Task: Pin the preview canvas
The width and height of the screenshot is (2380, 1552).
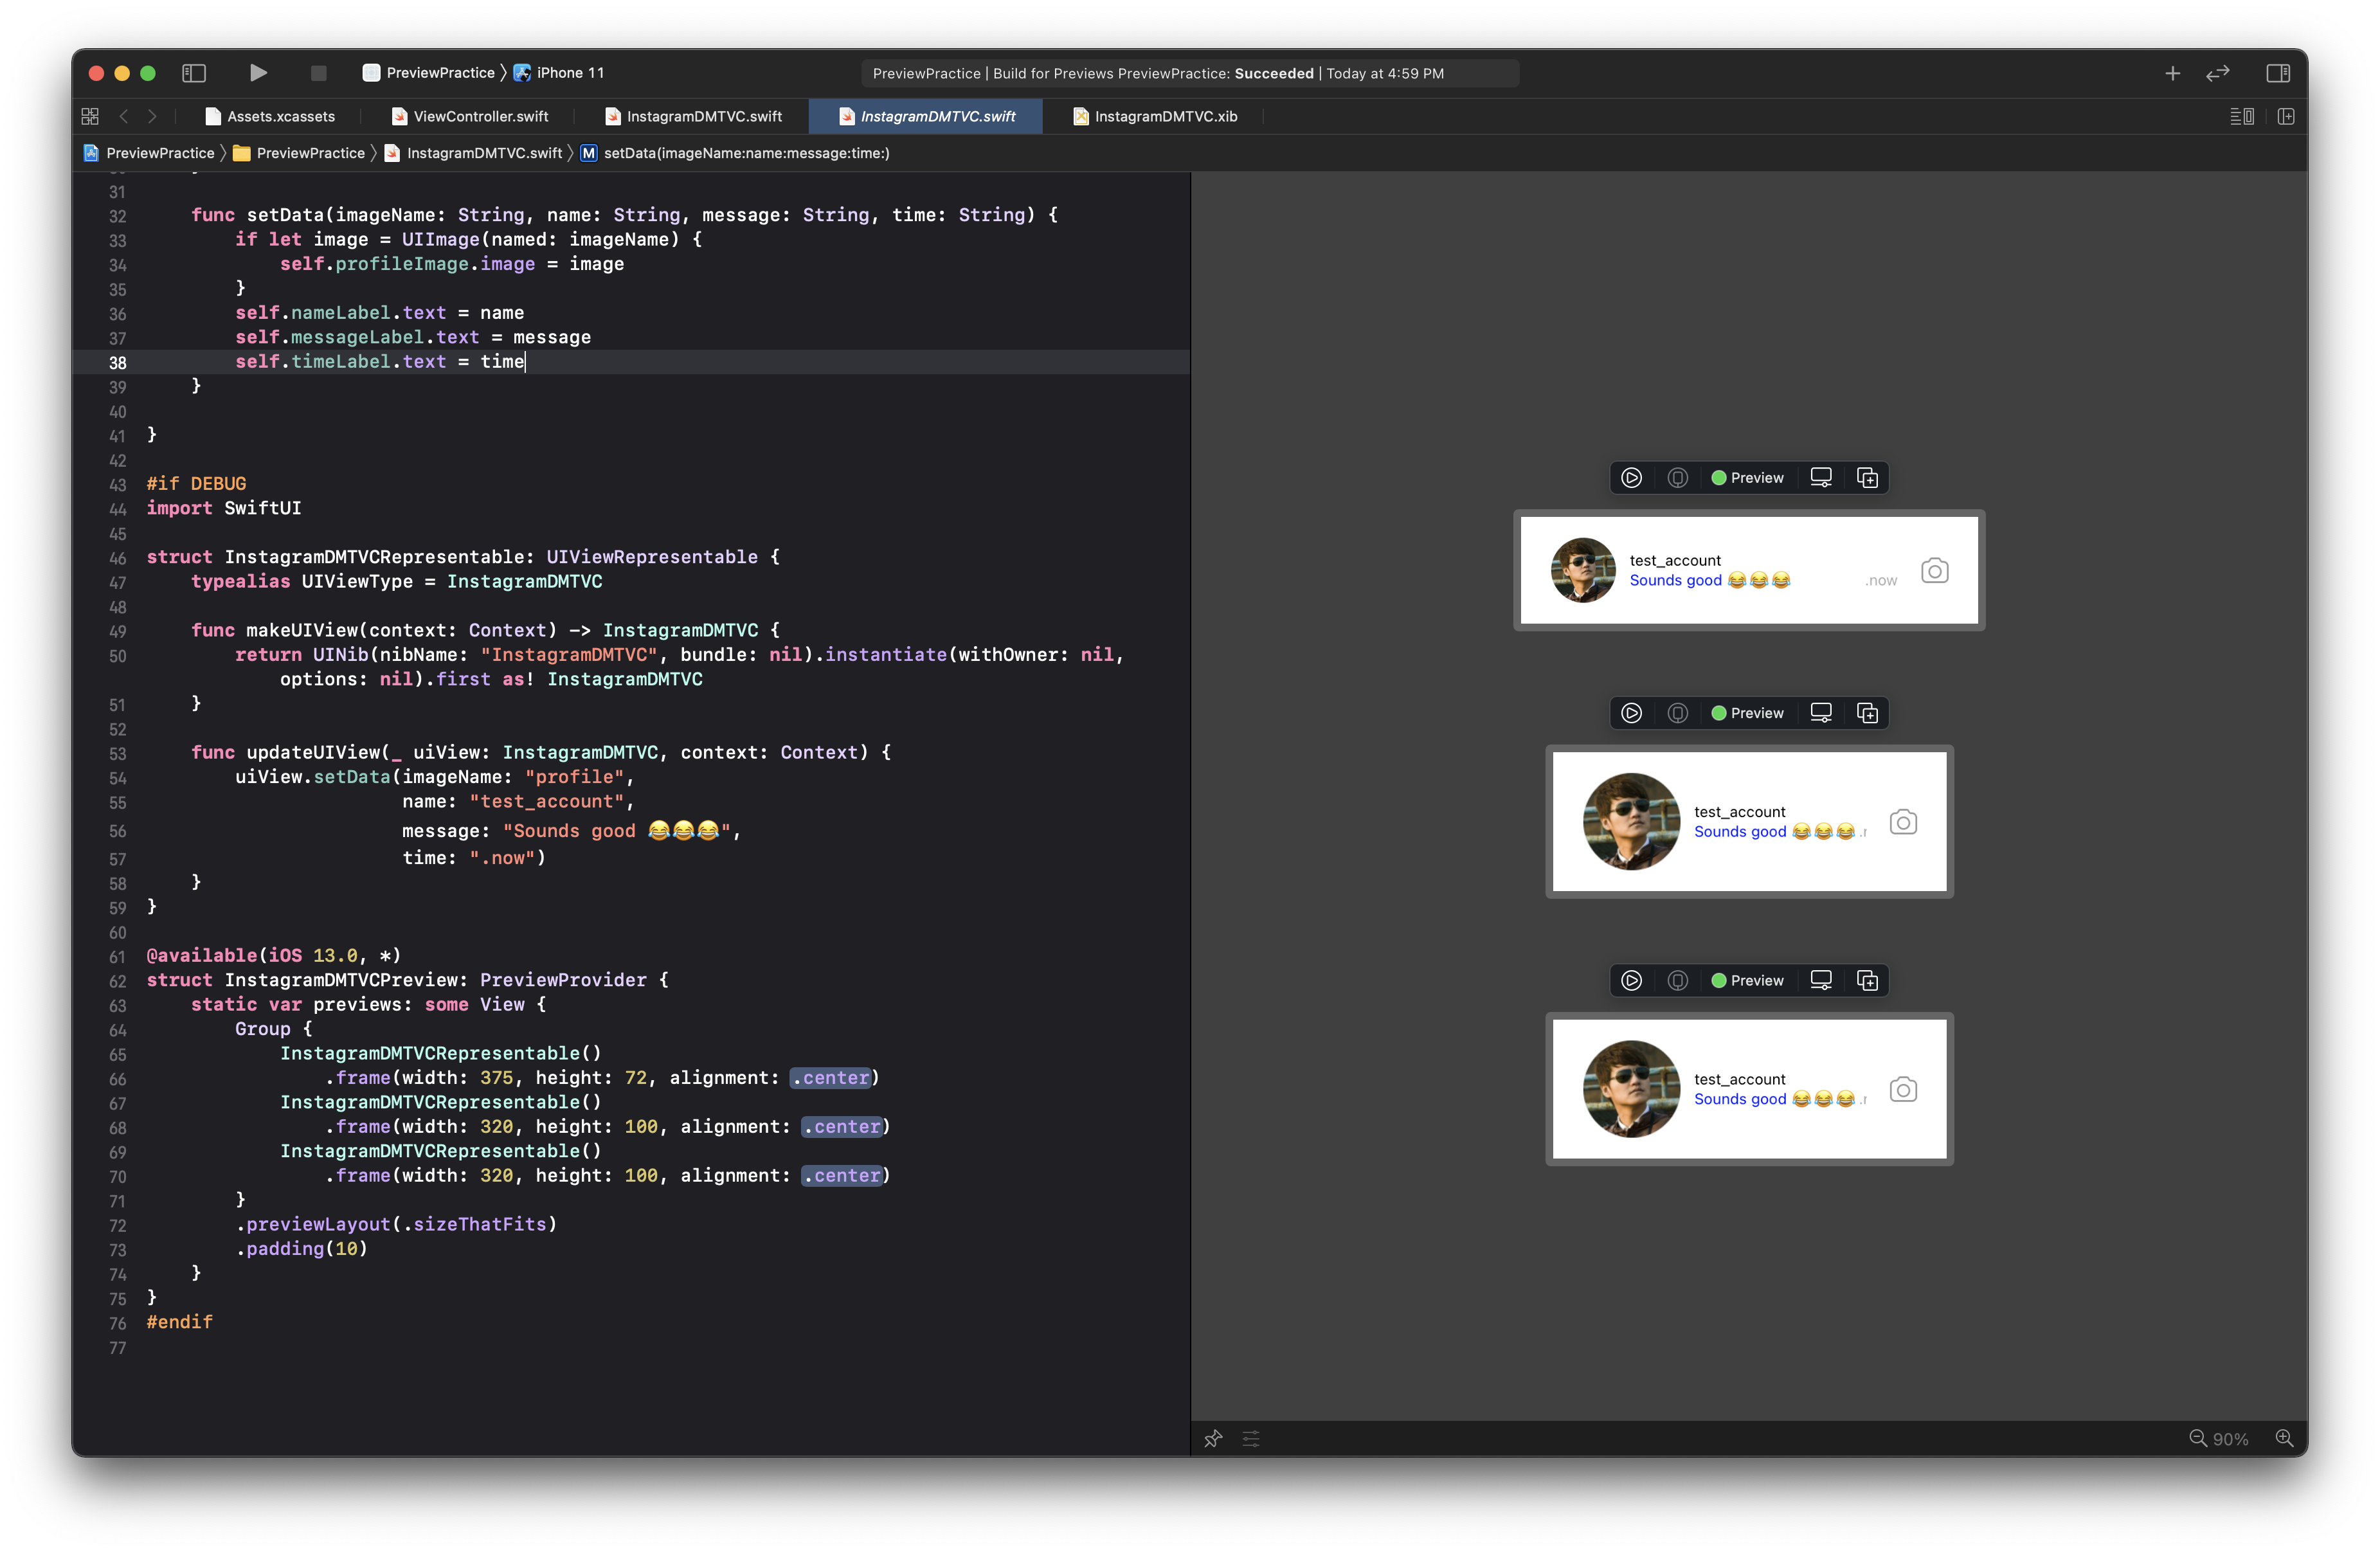Action: [x=1213, y=1438]
